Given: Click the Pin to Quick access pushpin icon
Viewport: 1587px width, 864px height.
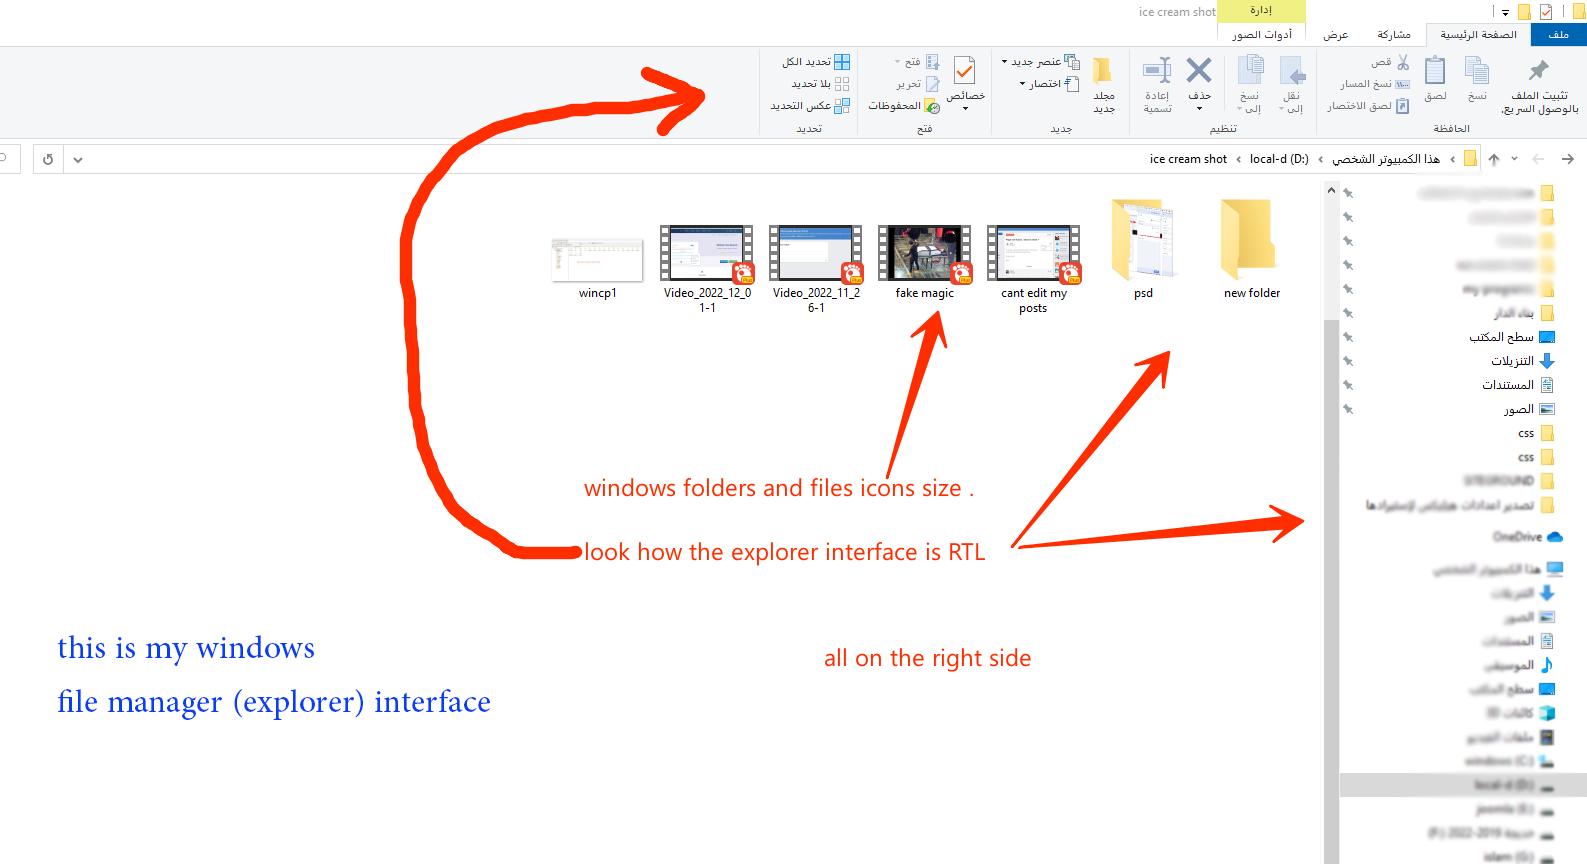Looking at the screenshot, I should point(1539,71).
